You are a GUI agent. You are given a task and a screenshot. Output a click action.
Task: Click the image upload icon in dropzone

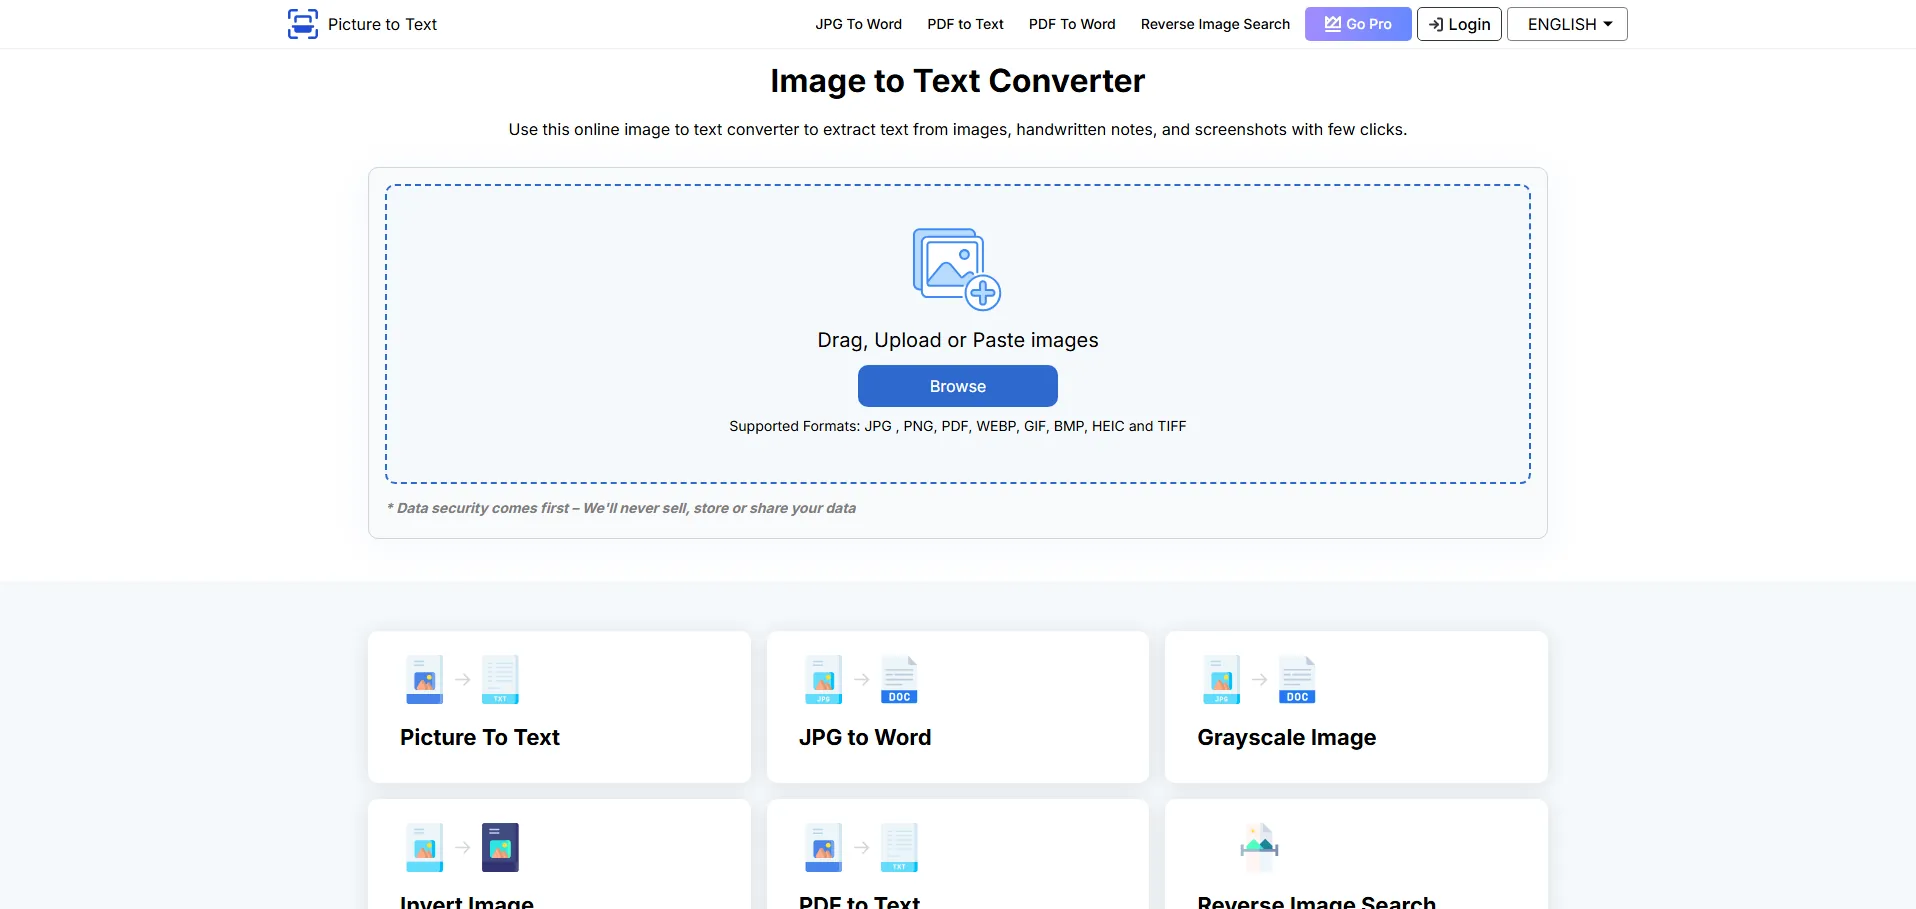[x=956, y=269]
